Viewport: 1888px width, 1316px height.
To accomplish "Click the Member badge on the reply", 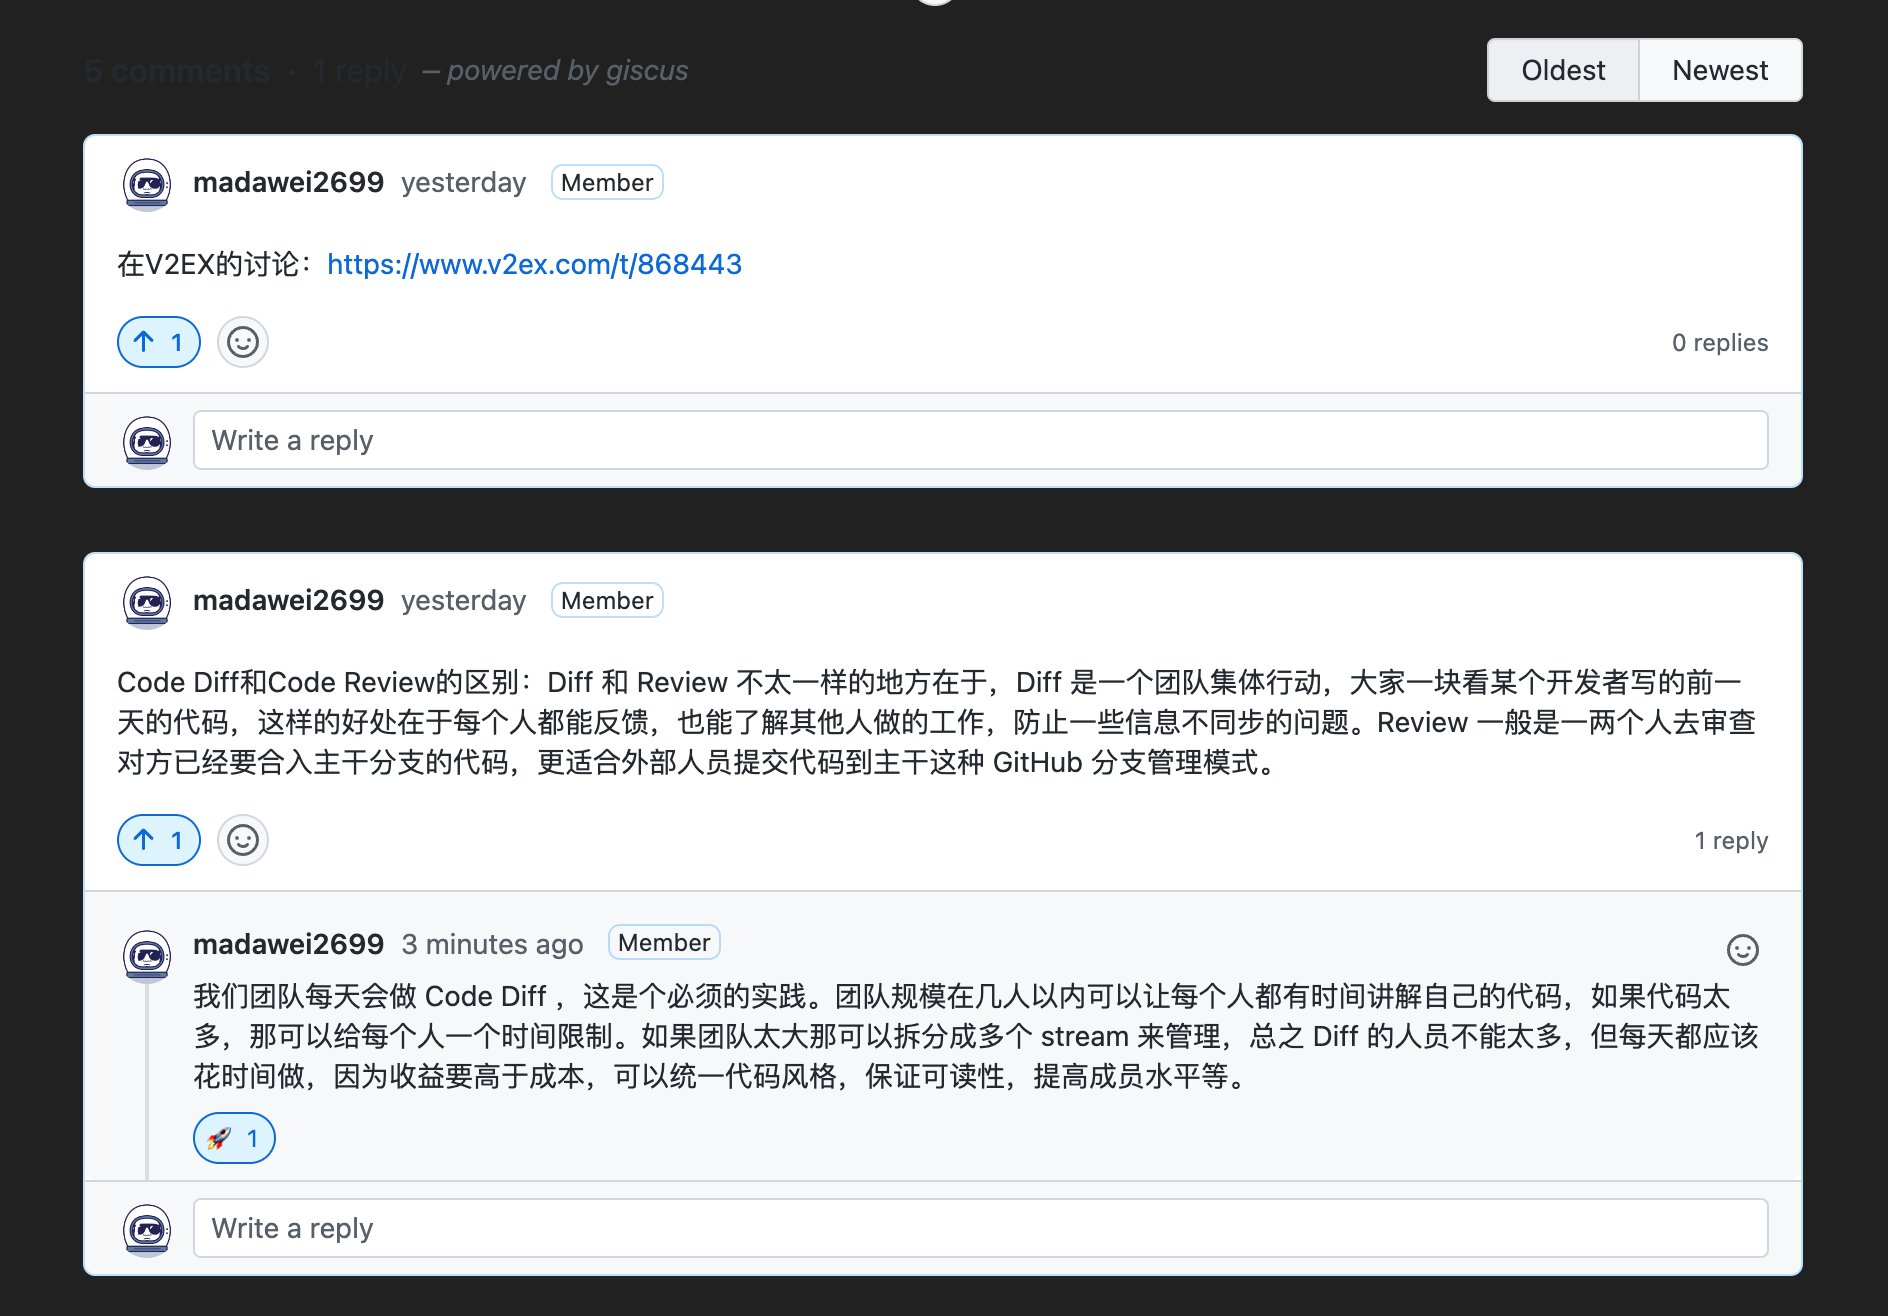I will (663, 942).
